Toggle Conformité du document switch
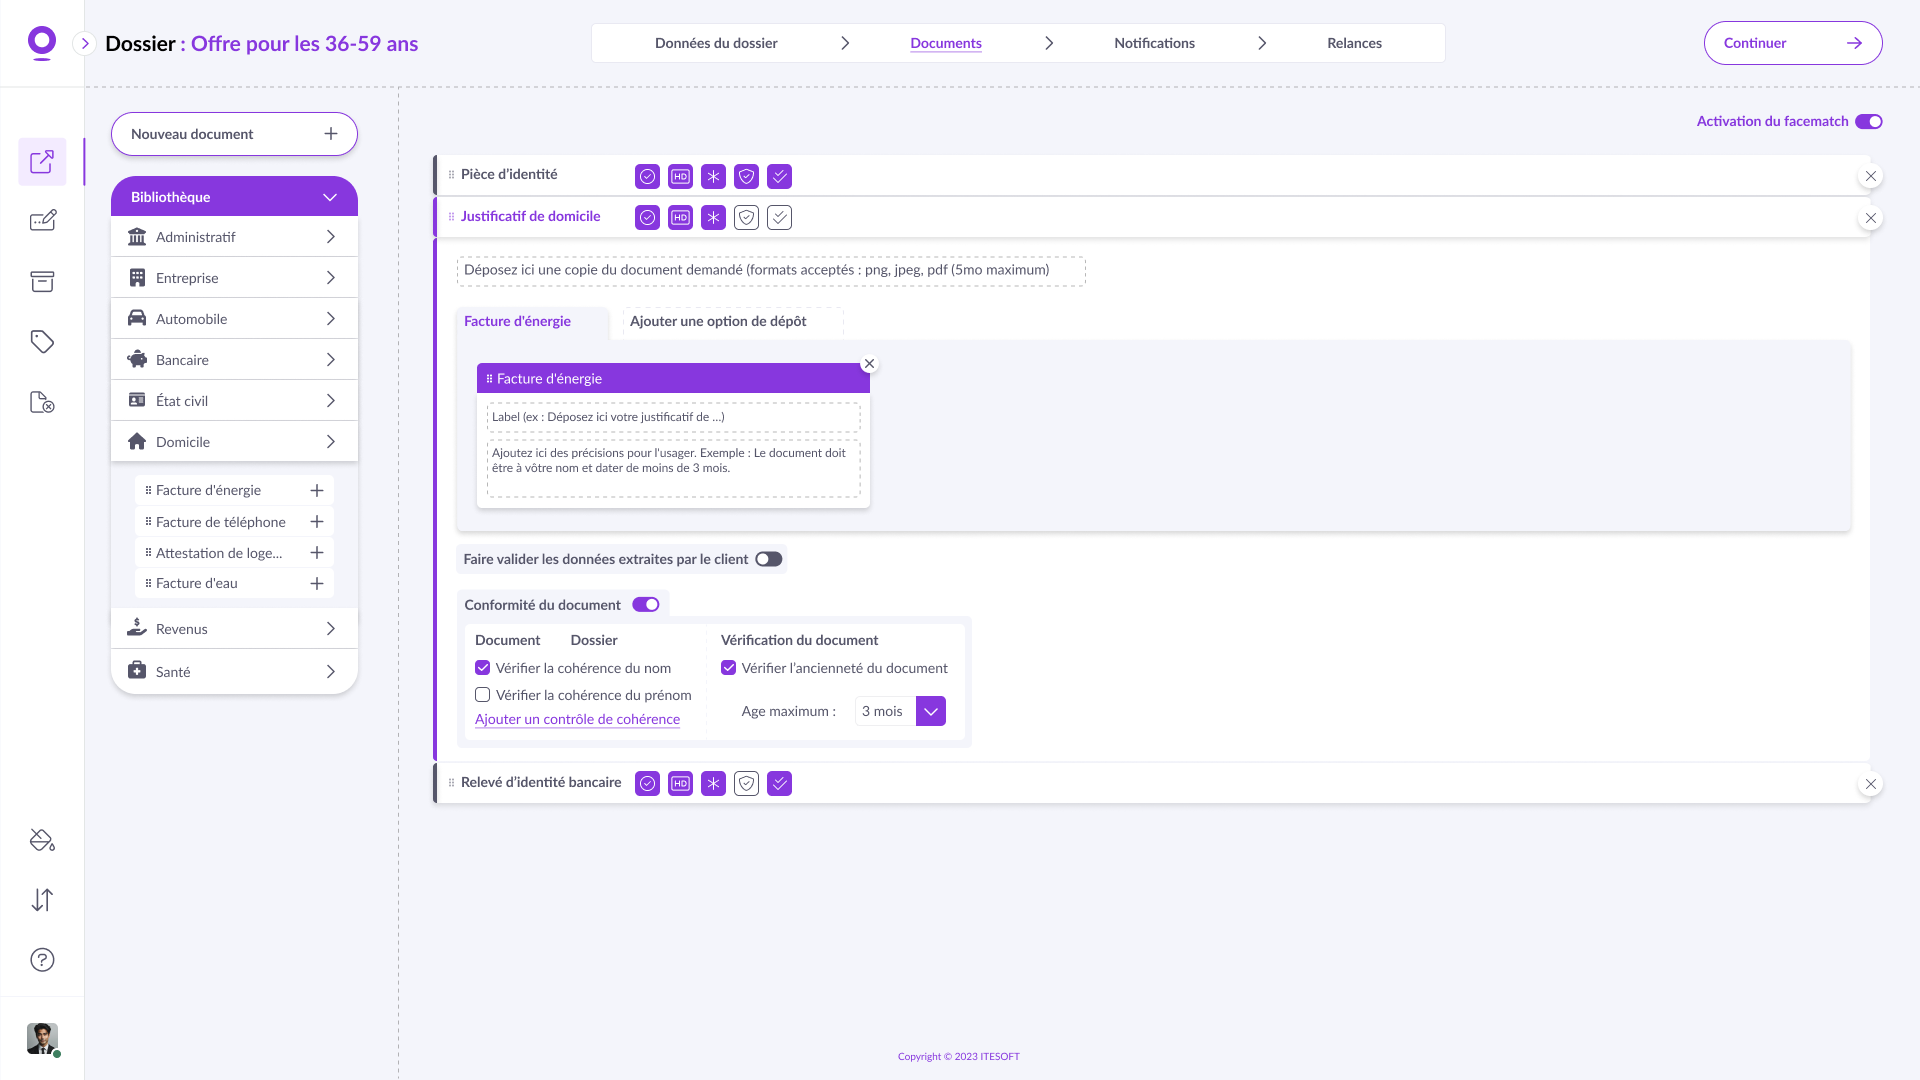This screenshot has height=1080, width=1920. [x=646, y=605]
